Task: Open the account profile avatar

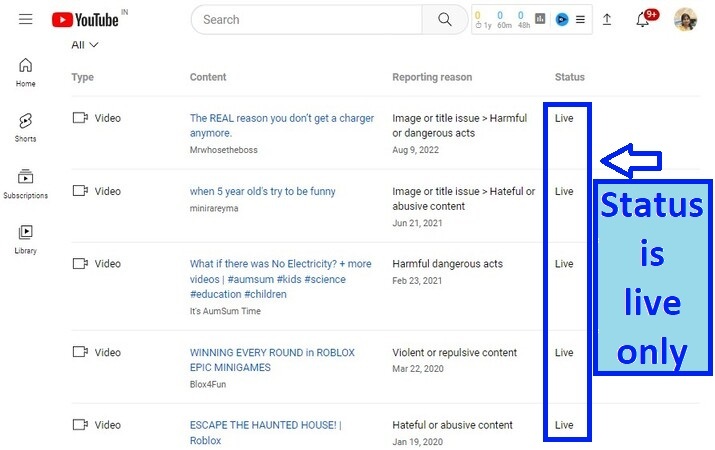Action: (685, 19)
